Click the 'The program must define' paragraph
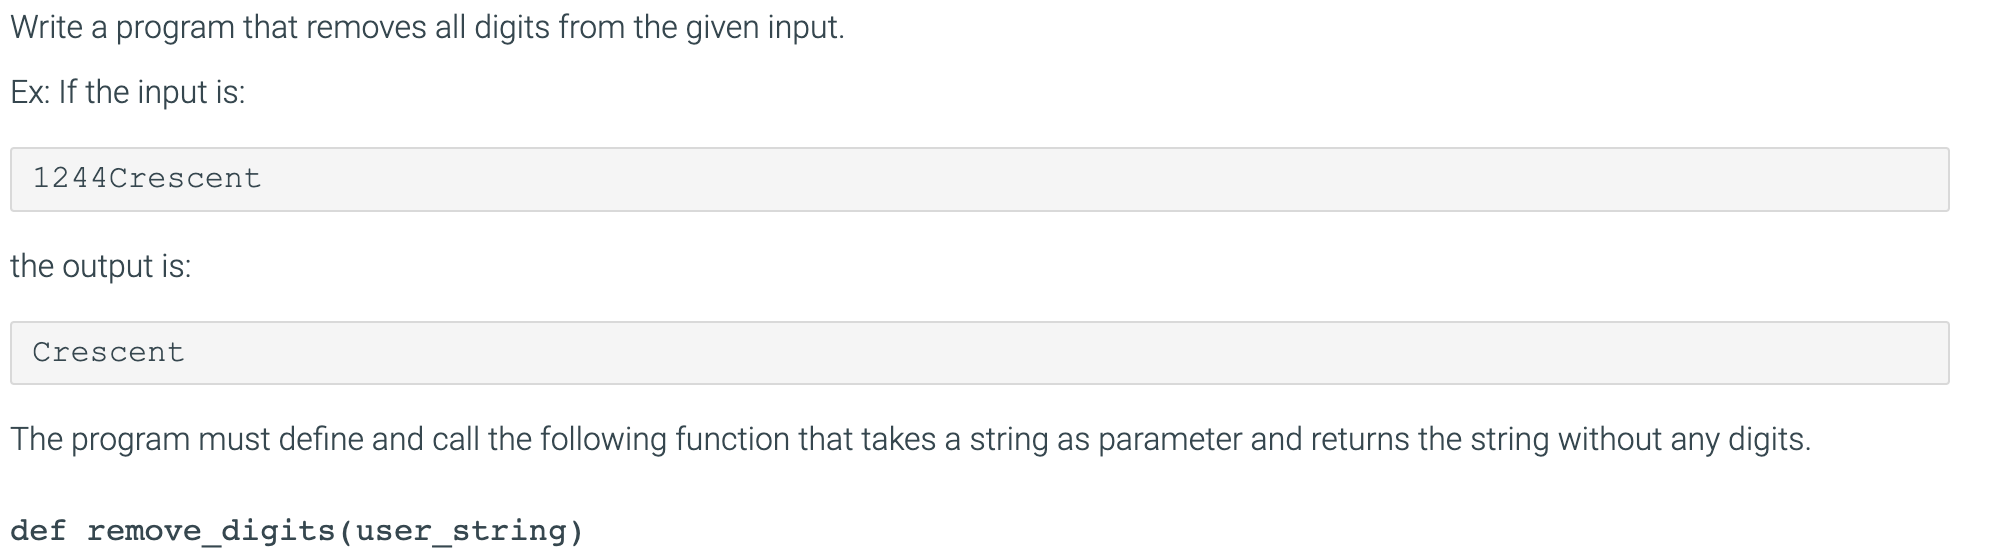Image resolution: width=1994 pixels, height=558 pixels. pos(910,440)
